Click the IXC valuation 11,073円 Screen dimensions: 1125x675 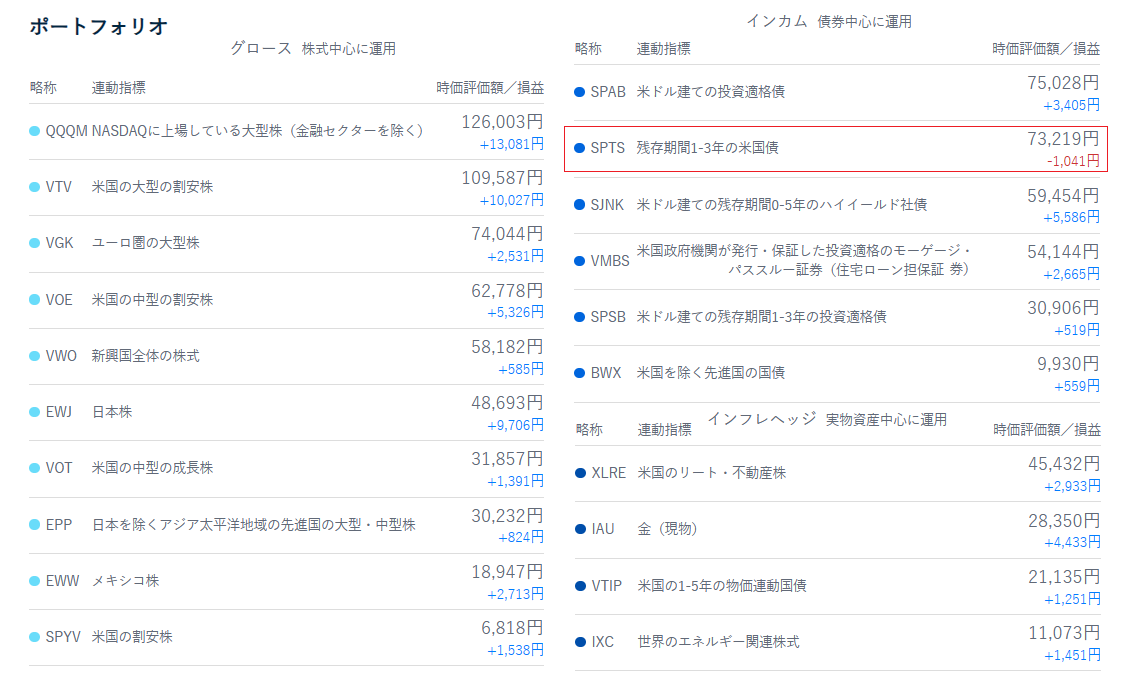[x=1064, y=633]
